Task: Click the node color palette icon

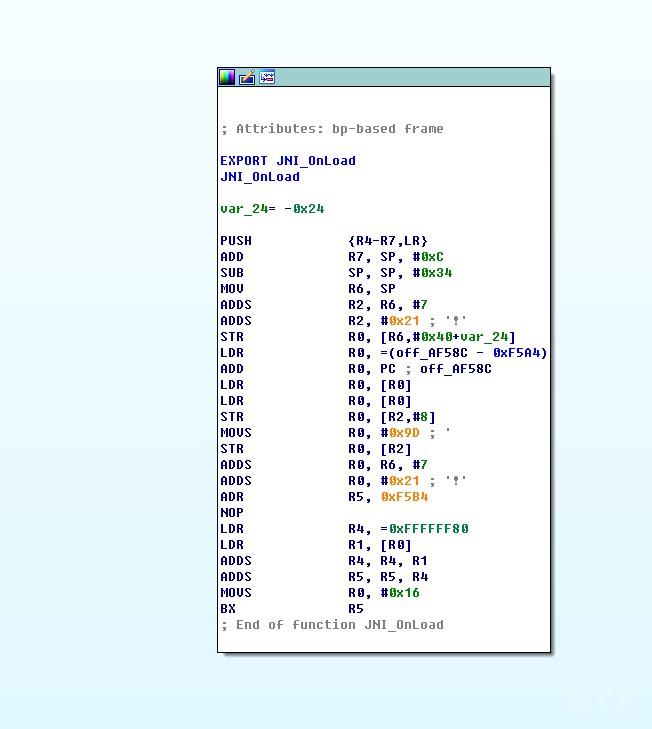Action: pyautogui.click(x=227, y=77)
